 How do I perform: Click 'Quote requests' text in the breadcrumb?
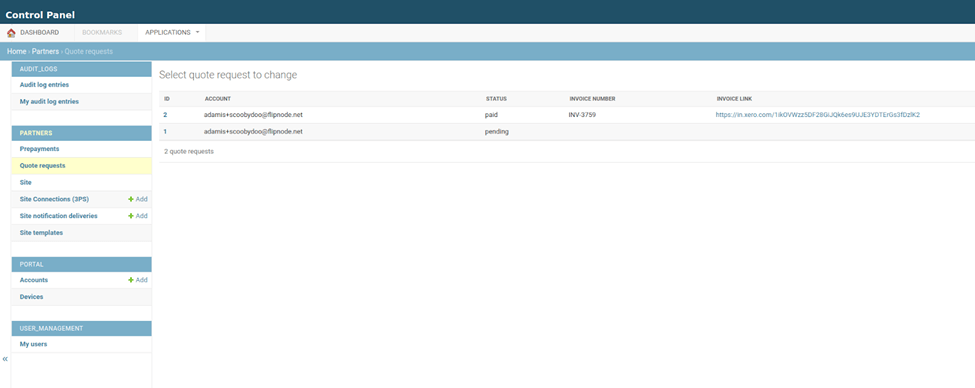tap(88, 52)
